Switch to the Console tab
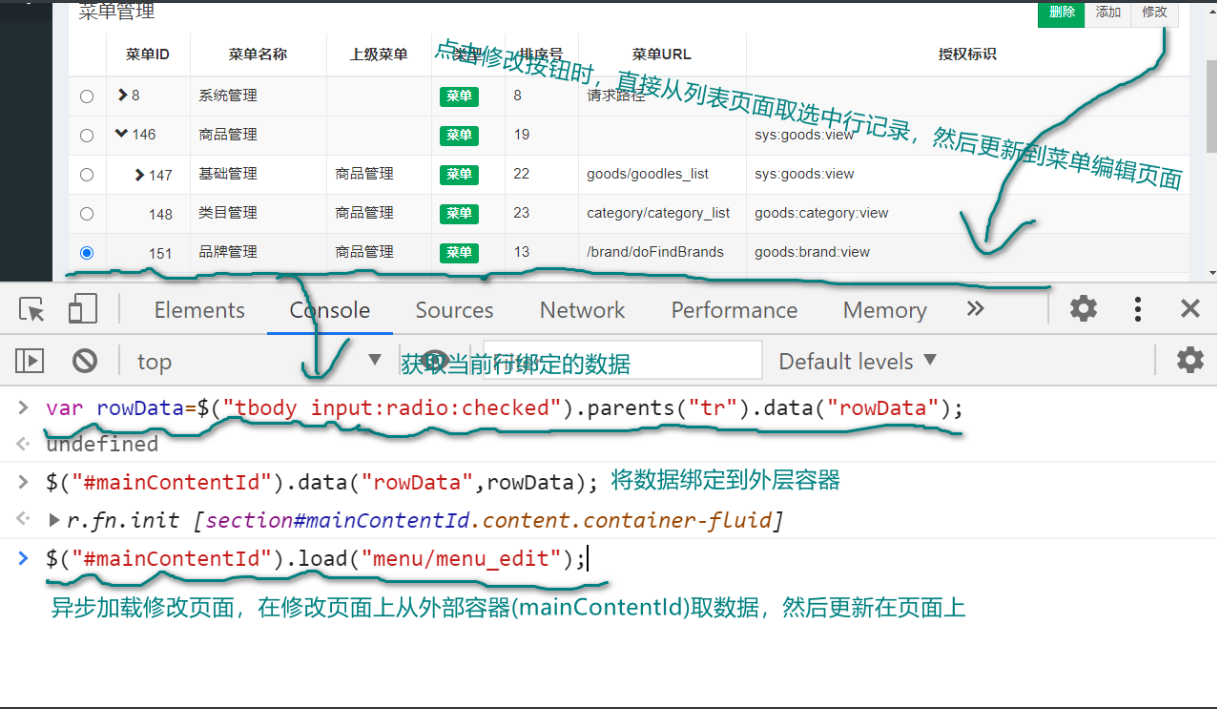The height and width of the screenshot is (709, 1217). (330, 310)
